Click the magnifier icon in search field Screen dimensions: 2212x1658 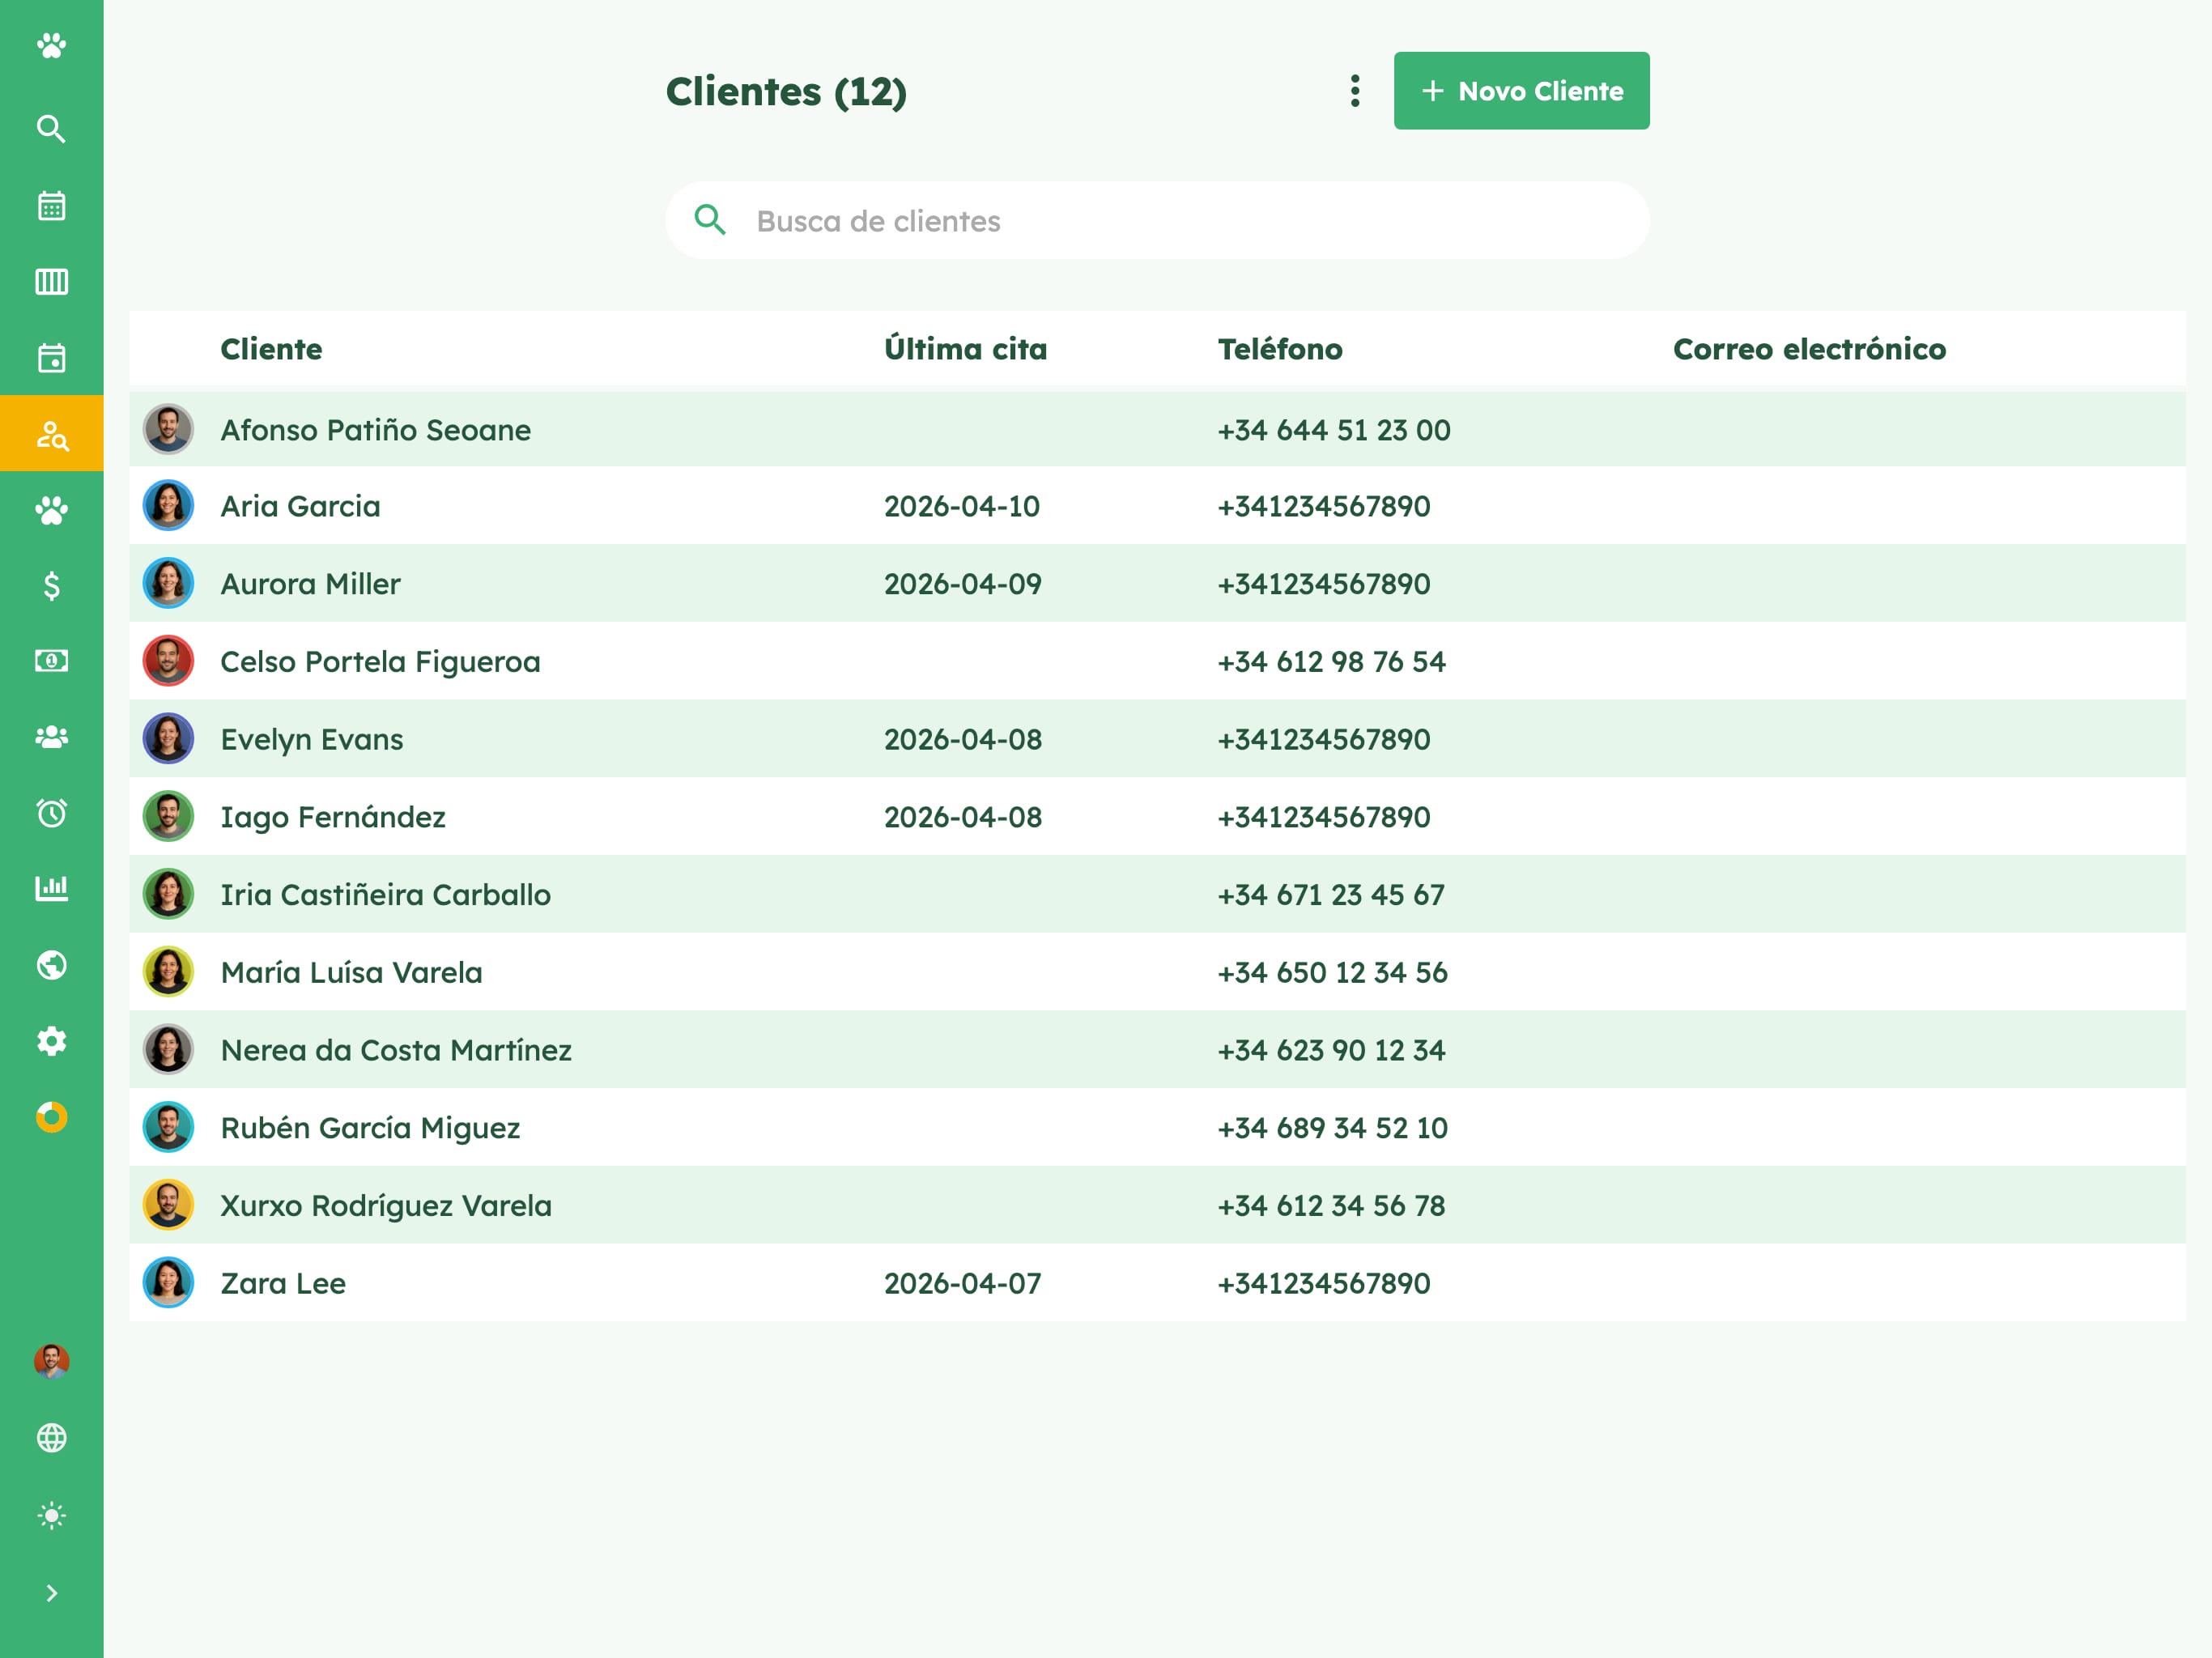pyautogui.click(x=710, y=220)
